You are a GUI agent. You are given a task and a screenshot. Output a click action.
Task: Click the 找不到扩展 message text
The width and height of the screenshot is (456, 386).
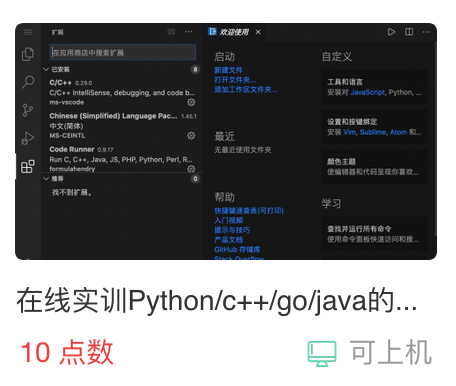click(x=72, y=192)
